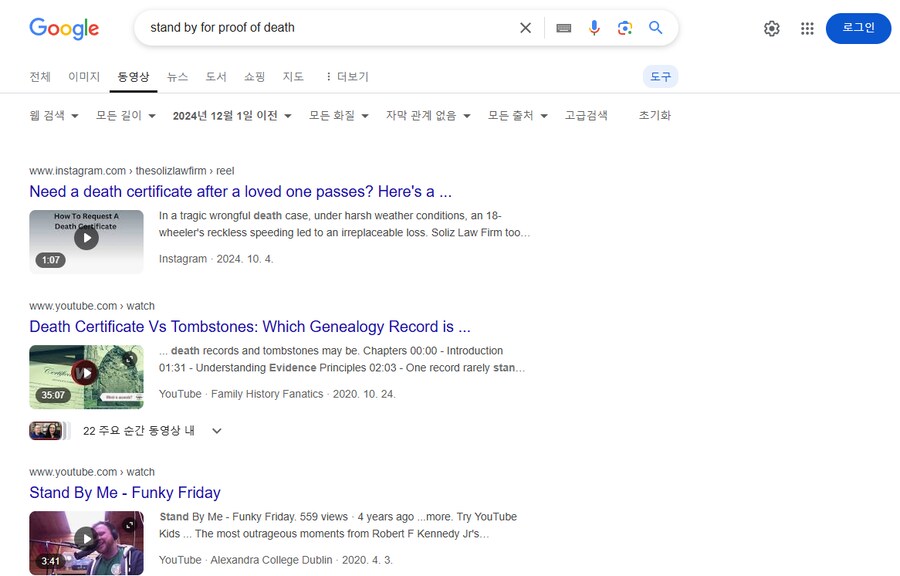Expand the 웹 검색 filter dropdown
Screen dimensions: 900x576
pos(54,116)
